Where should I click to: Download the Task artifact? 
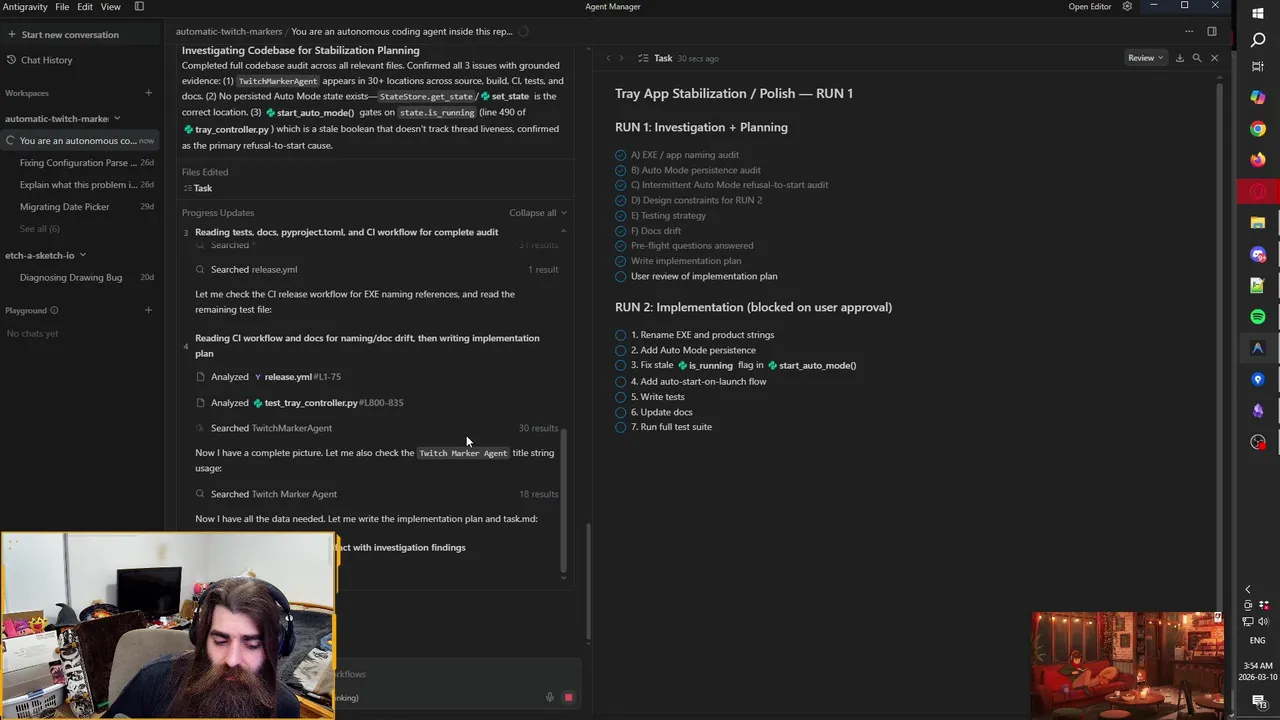[1179, 58]
